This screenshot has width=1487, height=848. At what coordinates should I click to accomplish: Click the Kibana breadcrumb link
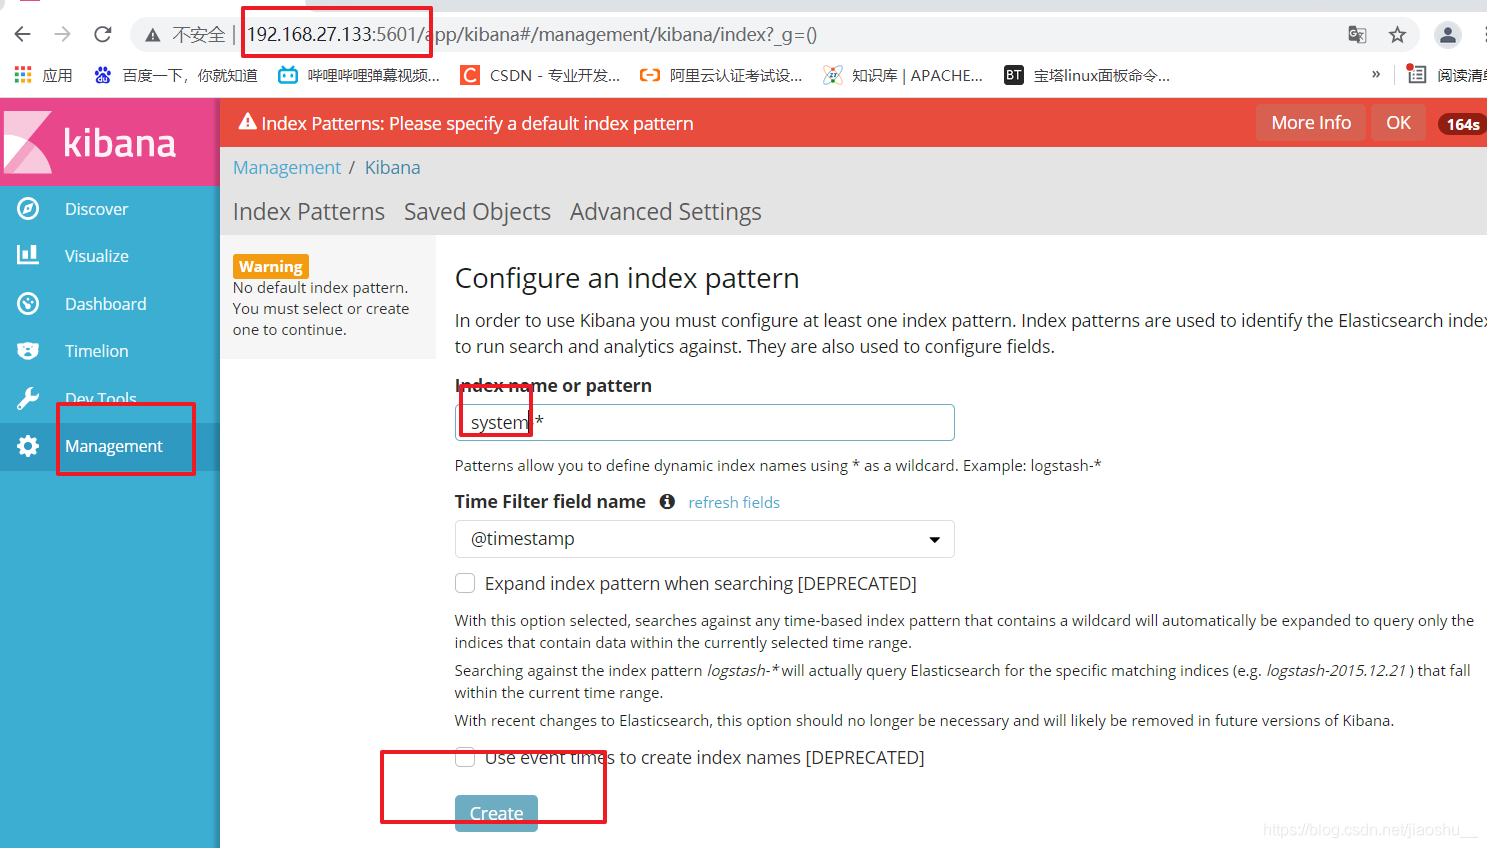click(392, 168)
